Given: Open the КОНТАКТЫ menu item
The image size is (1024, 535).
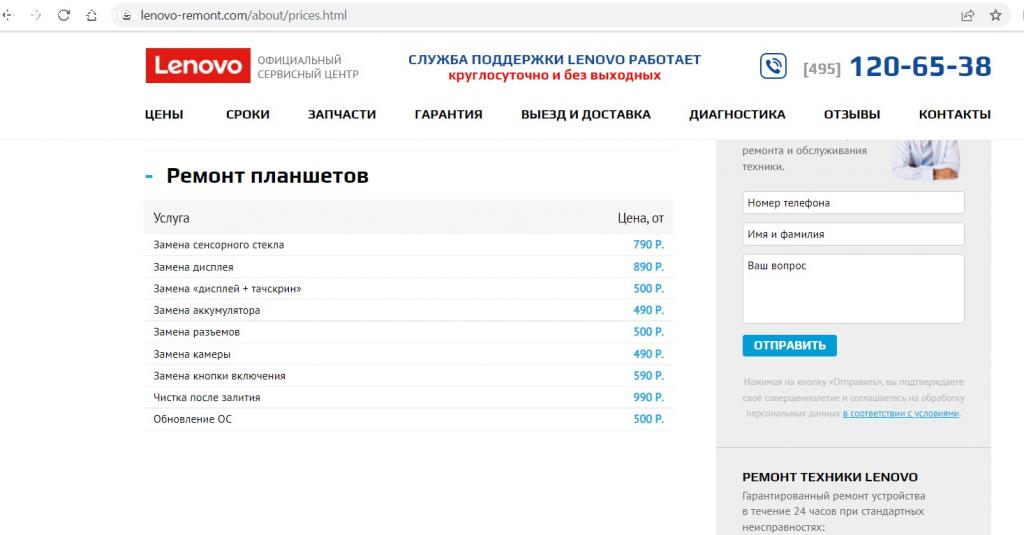Looking at the screenshot, I should [x=955, y=114].
